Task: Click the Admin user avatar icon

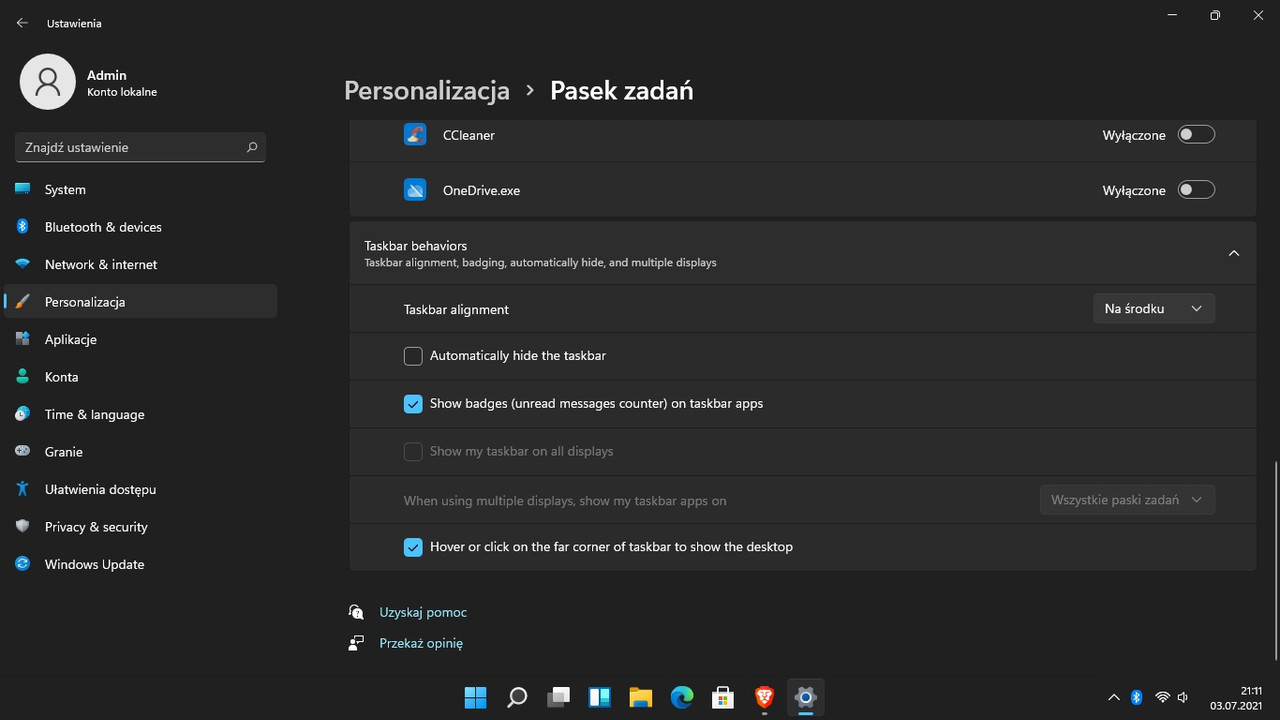Action: 47,82
